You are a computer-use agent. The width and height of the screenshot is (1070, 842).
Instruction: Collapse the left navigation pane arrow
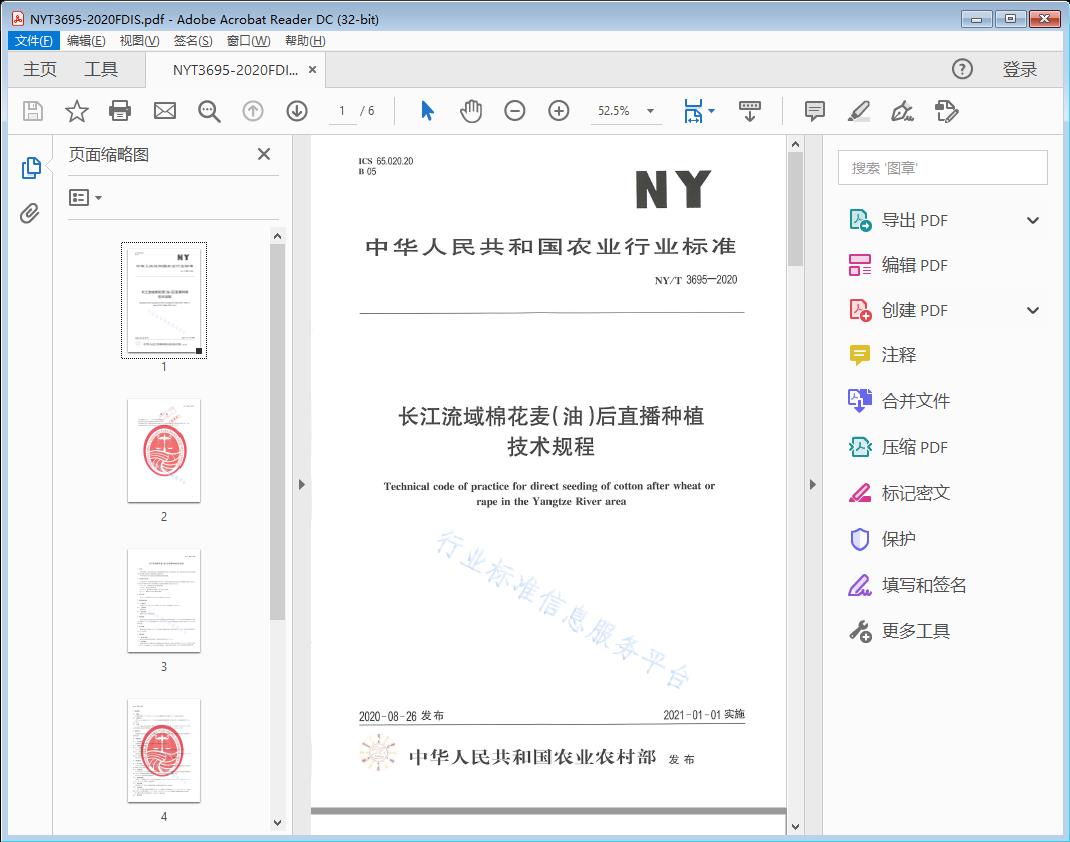302,485
